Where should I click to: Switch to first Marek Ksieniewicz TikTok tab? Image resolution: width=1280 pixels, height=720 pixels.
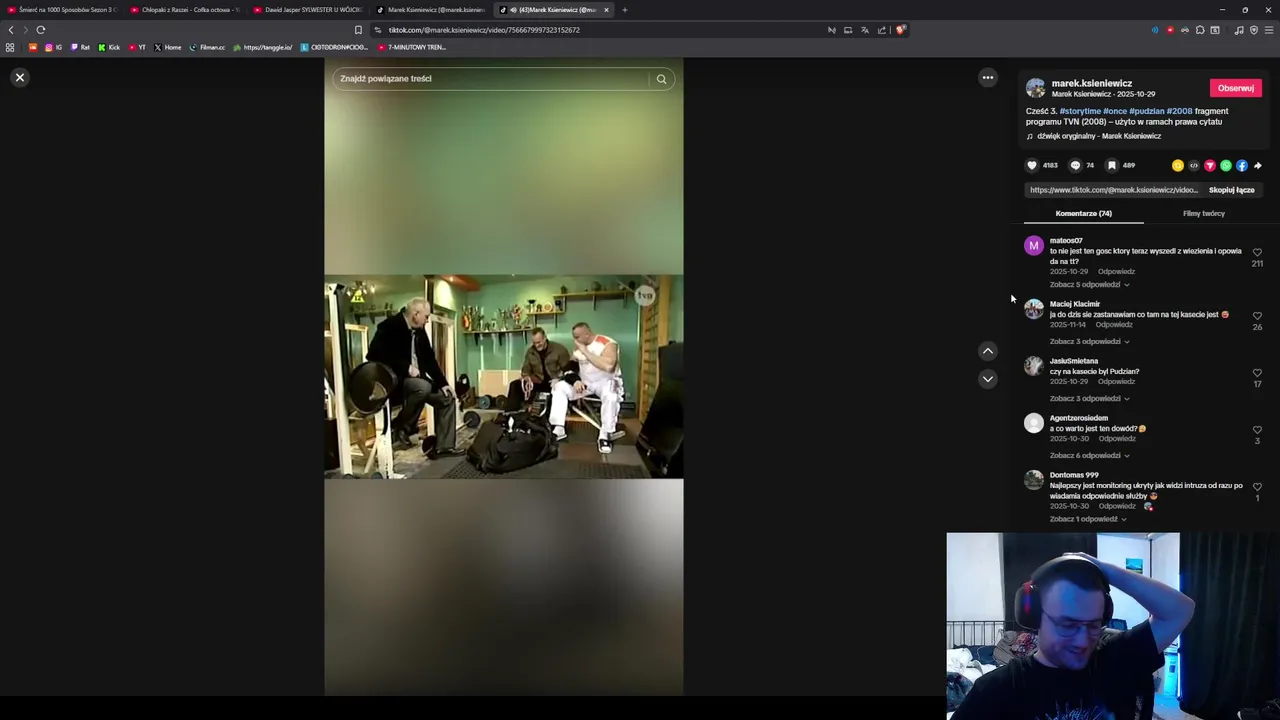click(430, 10)
